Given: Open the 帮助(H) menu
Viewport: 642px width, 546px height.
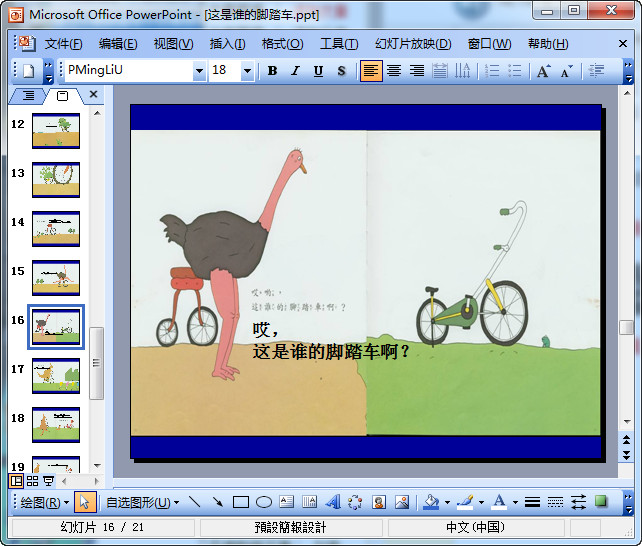Looking at the screenshot, I should 548,44.
